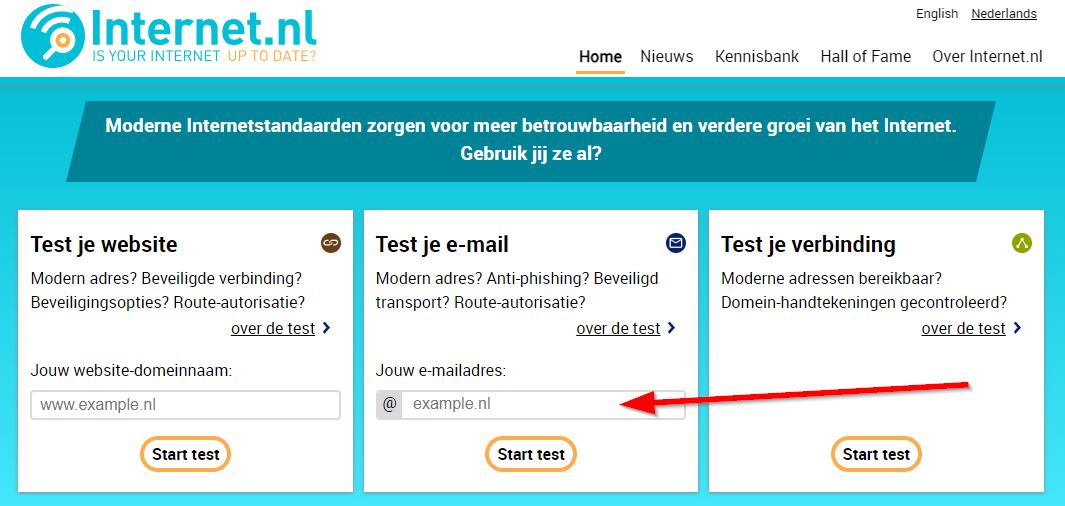Screen dimensions: 1065x506
Task: Click the website test link icon
Action: 331,243
